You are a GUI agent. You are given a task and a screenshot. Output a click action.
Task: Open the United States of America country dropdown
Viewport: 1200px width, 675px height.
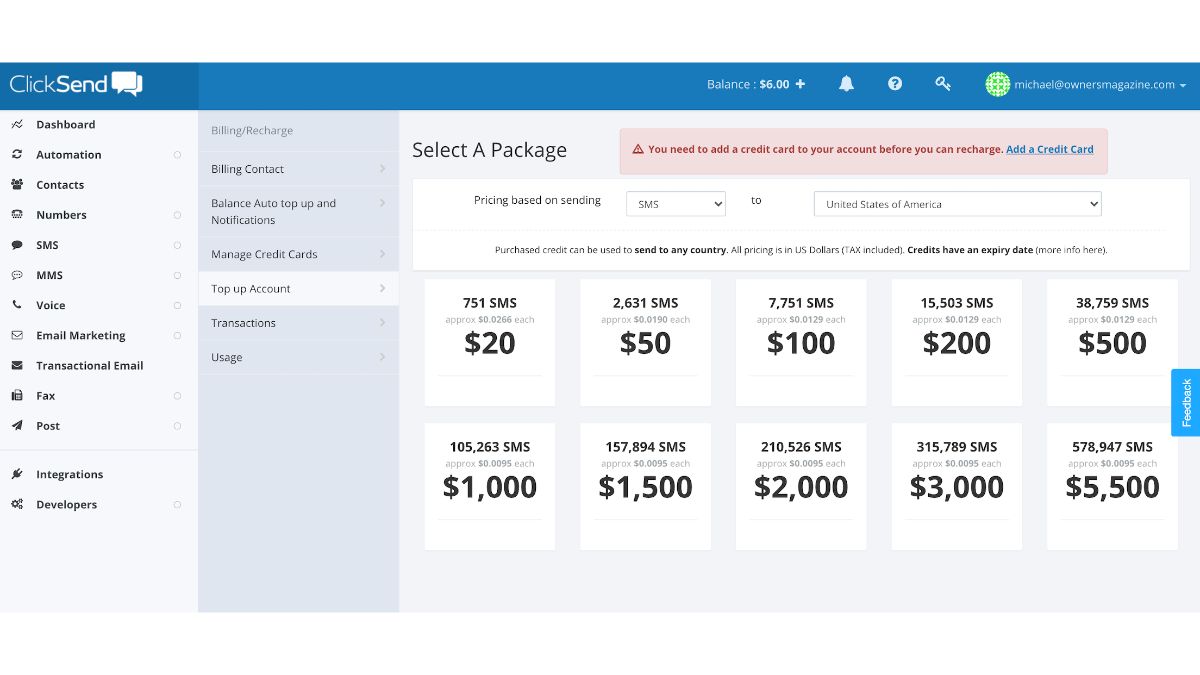coord(957,204)
